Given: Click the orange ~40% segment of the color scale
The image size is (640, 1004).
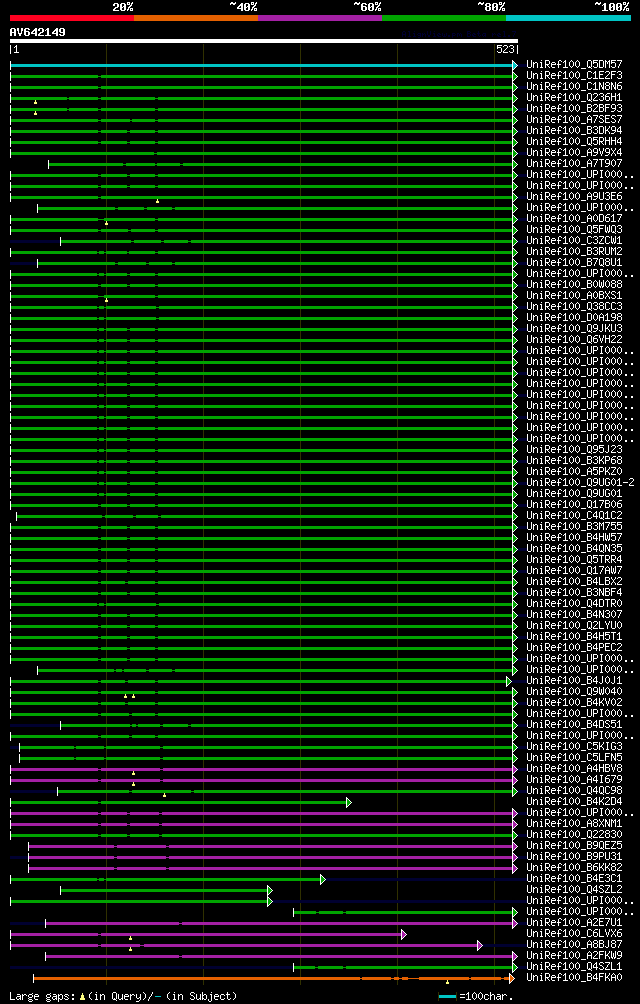Looking at the screenshot, I should [x=196, y=18].
